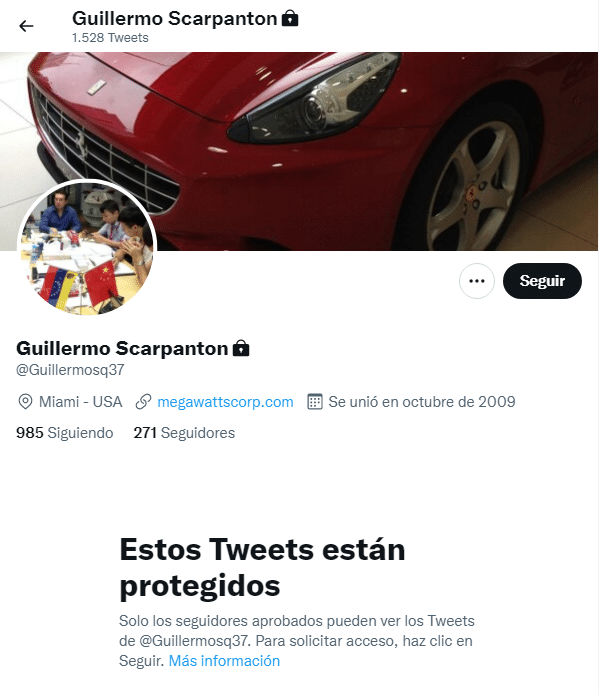Click the location pin icon
607x695 pixels.
tap(25, 402)
